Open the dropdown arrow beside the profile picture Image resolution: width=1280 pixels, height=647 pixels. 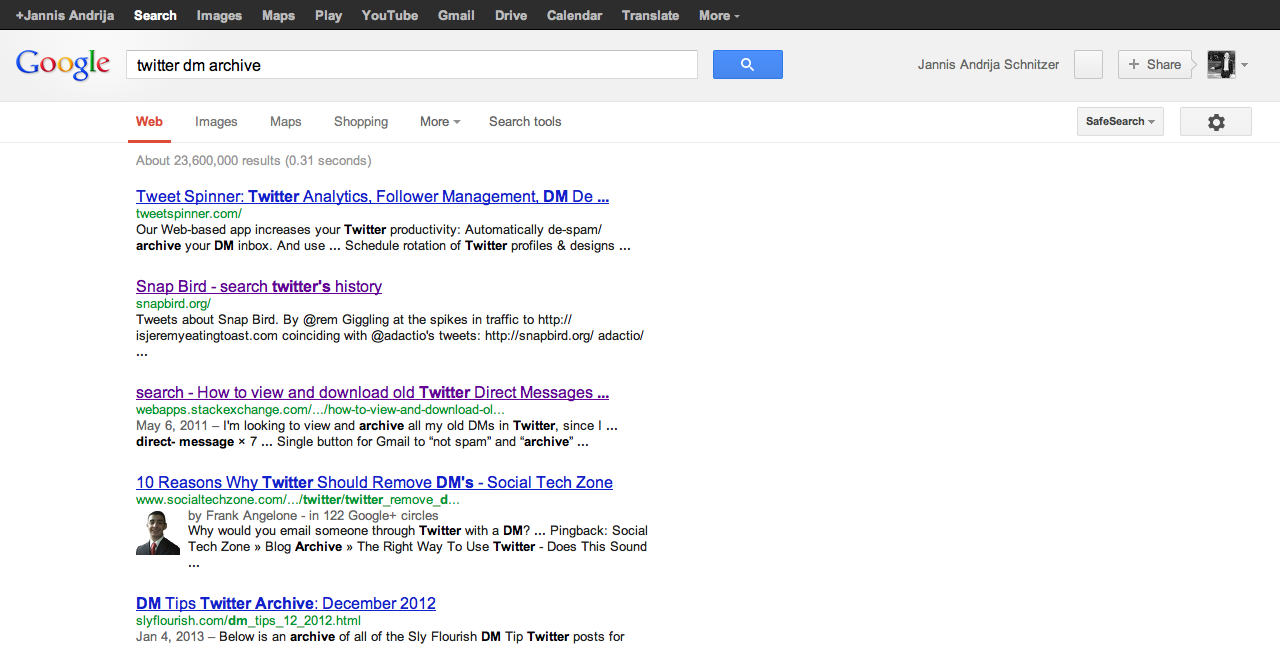point(1244,65)
